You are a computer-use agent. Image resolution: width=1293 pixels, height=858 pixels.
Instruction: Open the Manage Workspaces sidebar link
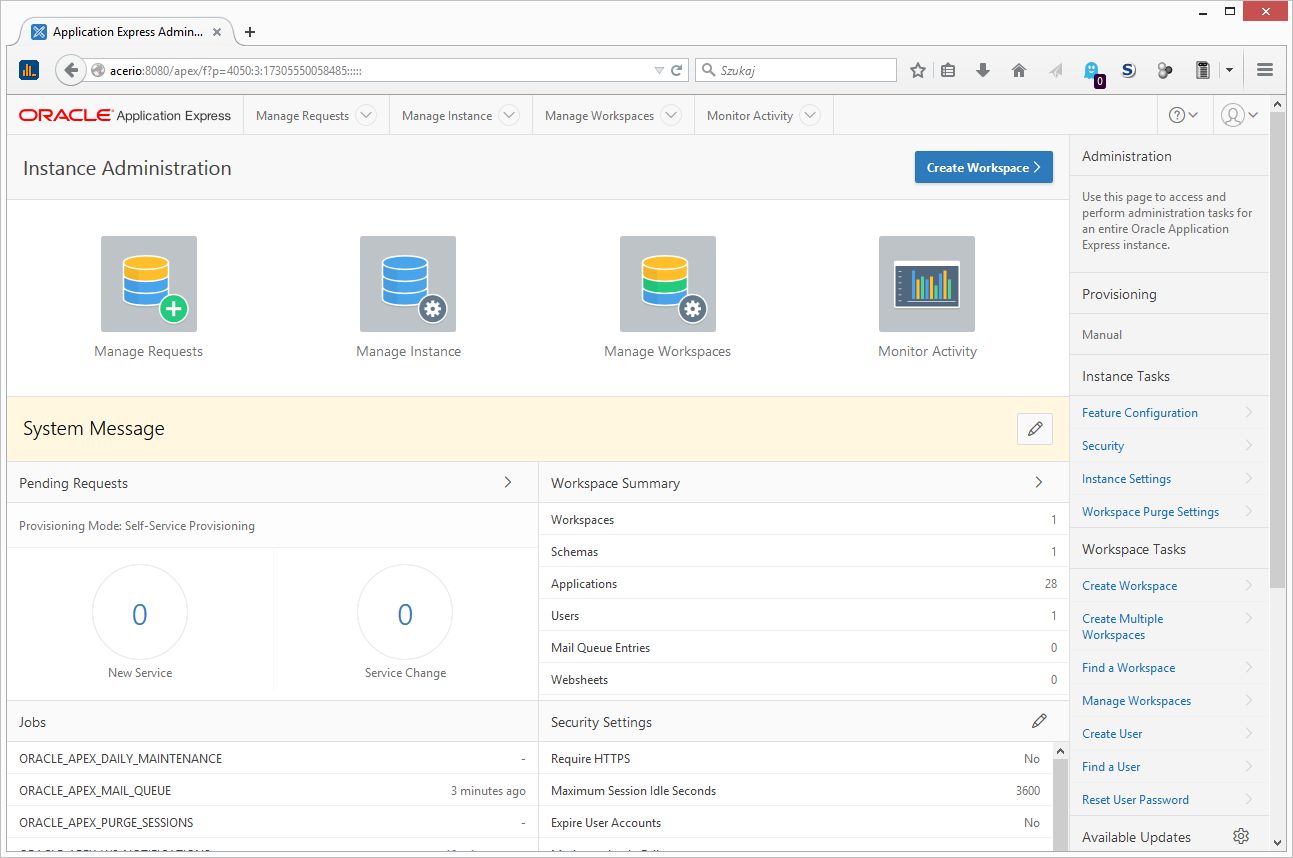pyautogui.click(x=1136, y=700)
